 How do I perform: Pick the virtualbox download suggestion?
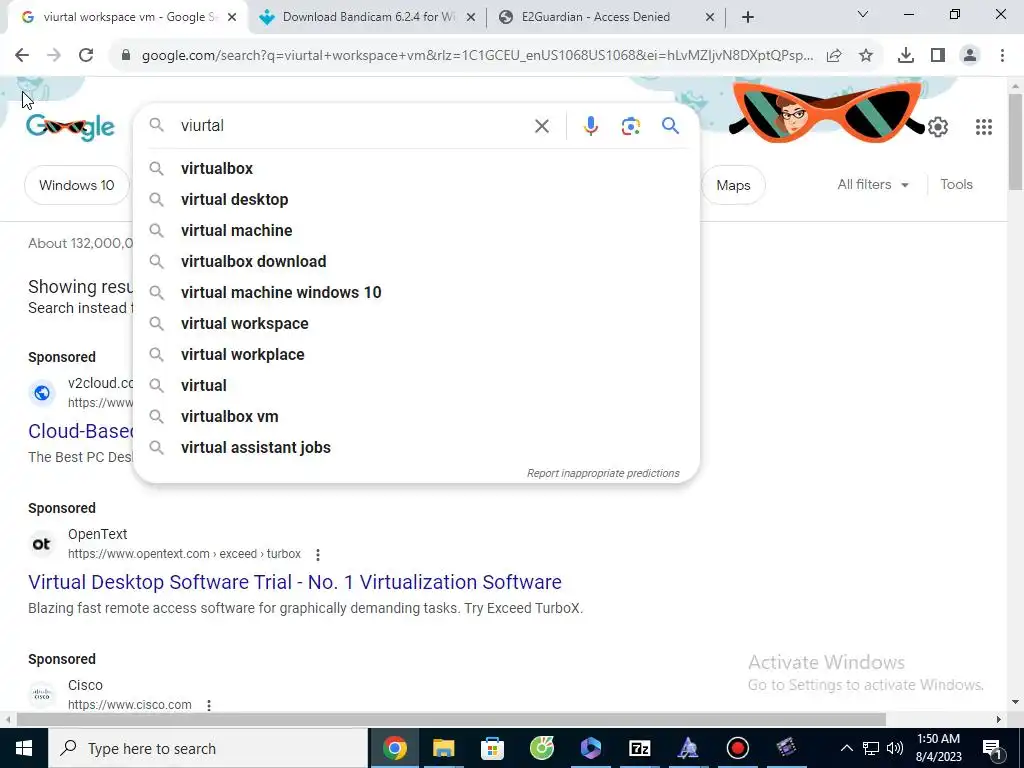(416, 262)
